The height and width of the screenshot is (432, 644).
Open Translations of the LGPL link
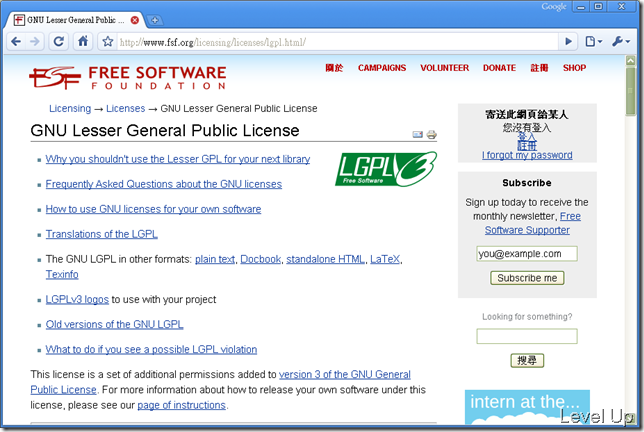click(x=101, y=234)
